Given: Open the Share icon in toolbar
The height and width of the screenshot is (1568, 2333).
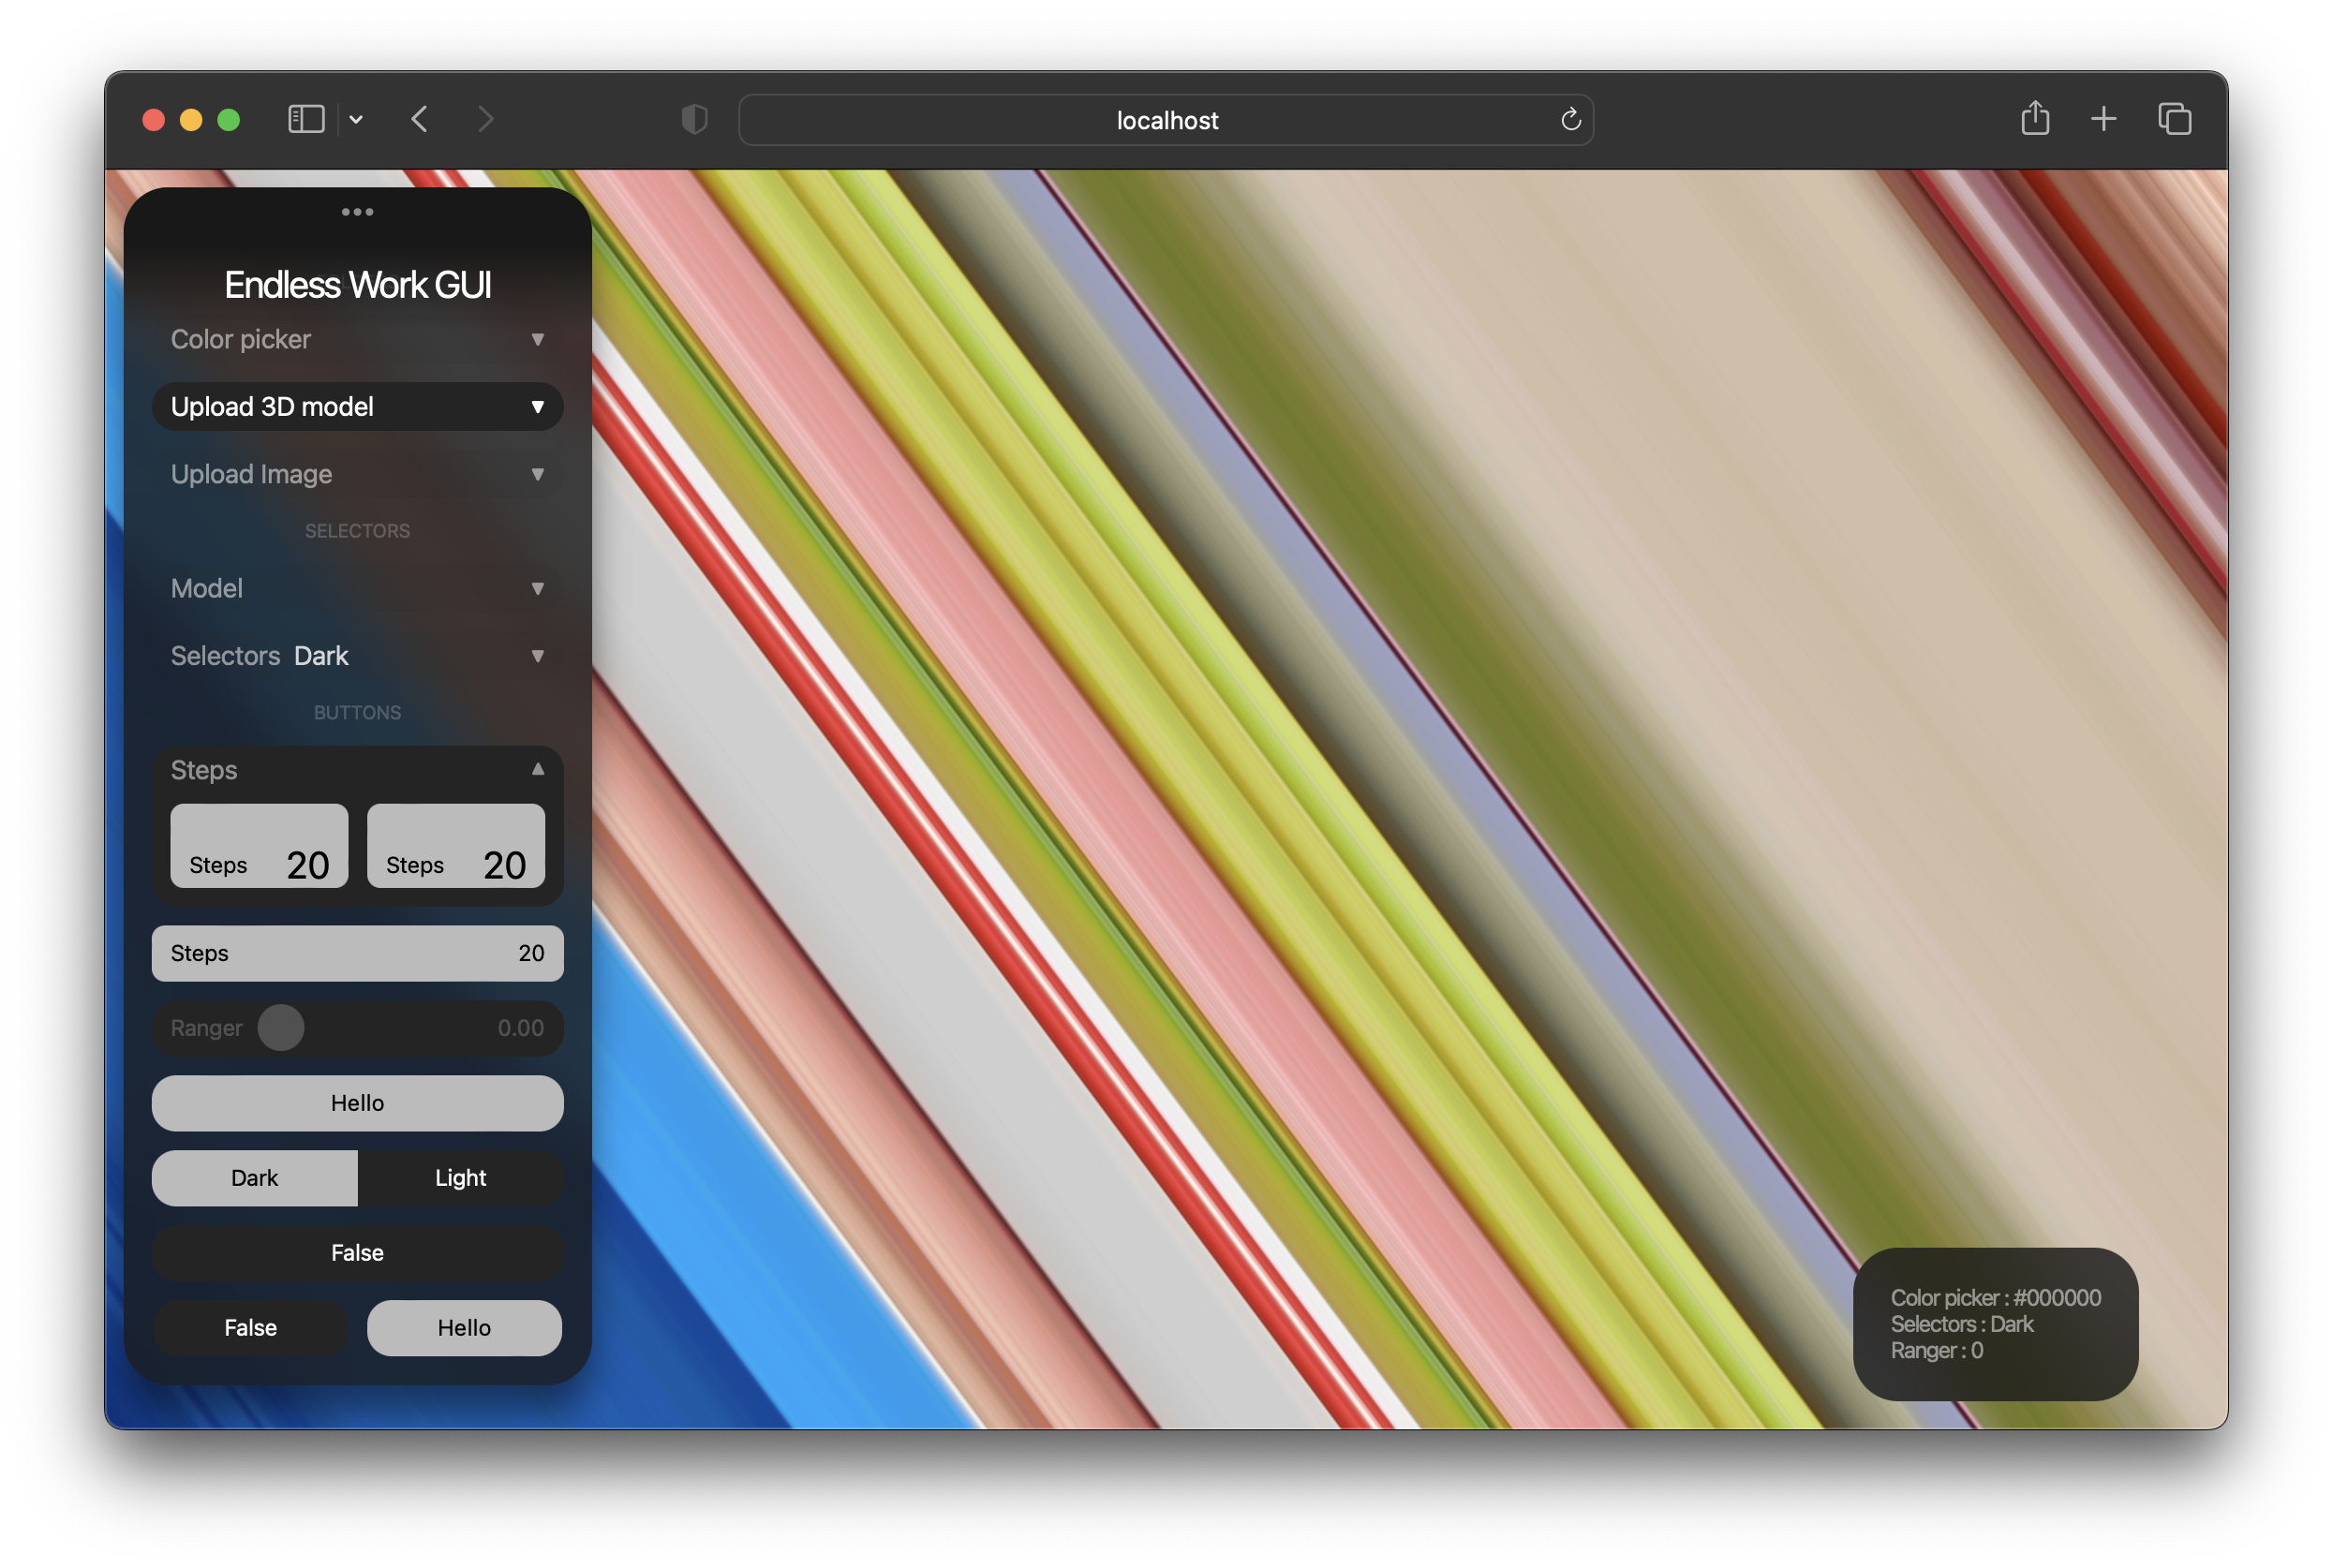Looking at the screenshot, I should point(2034,119).
